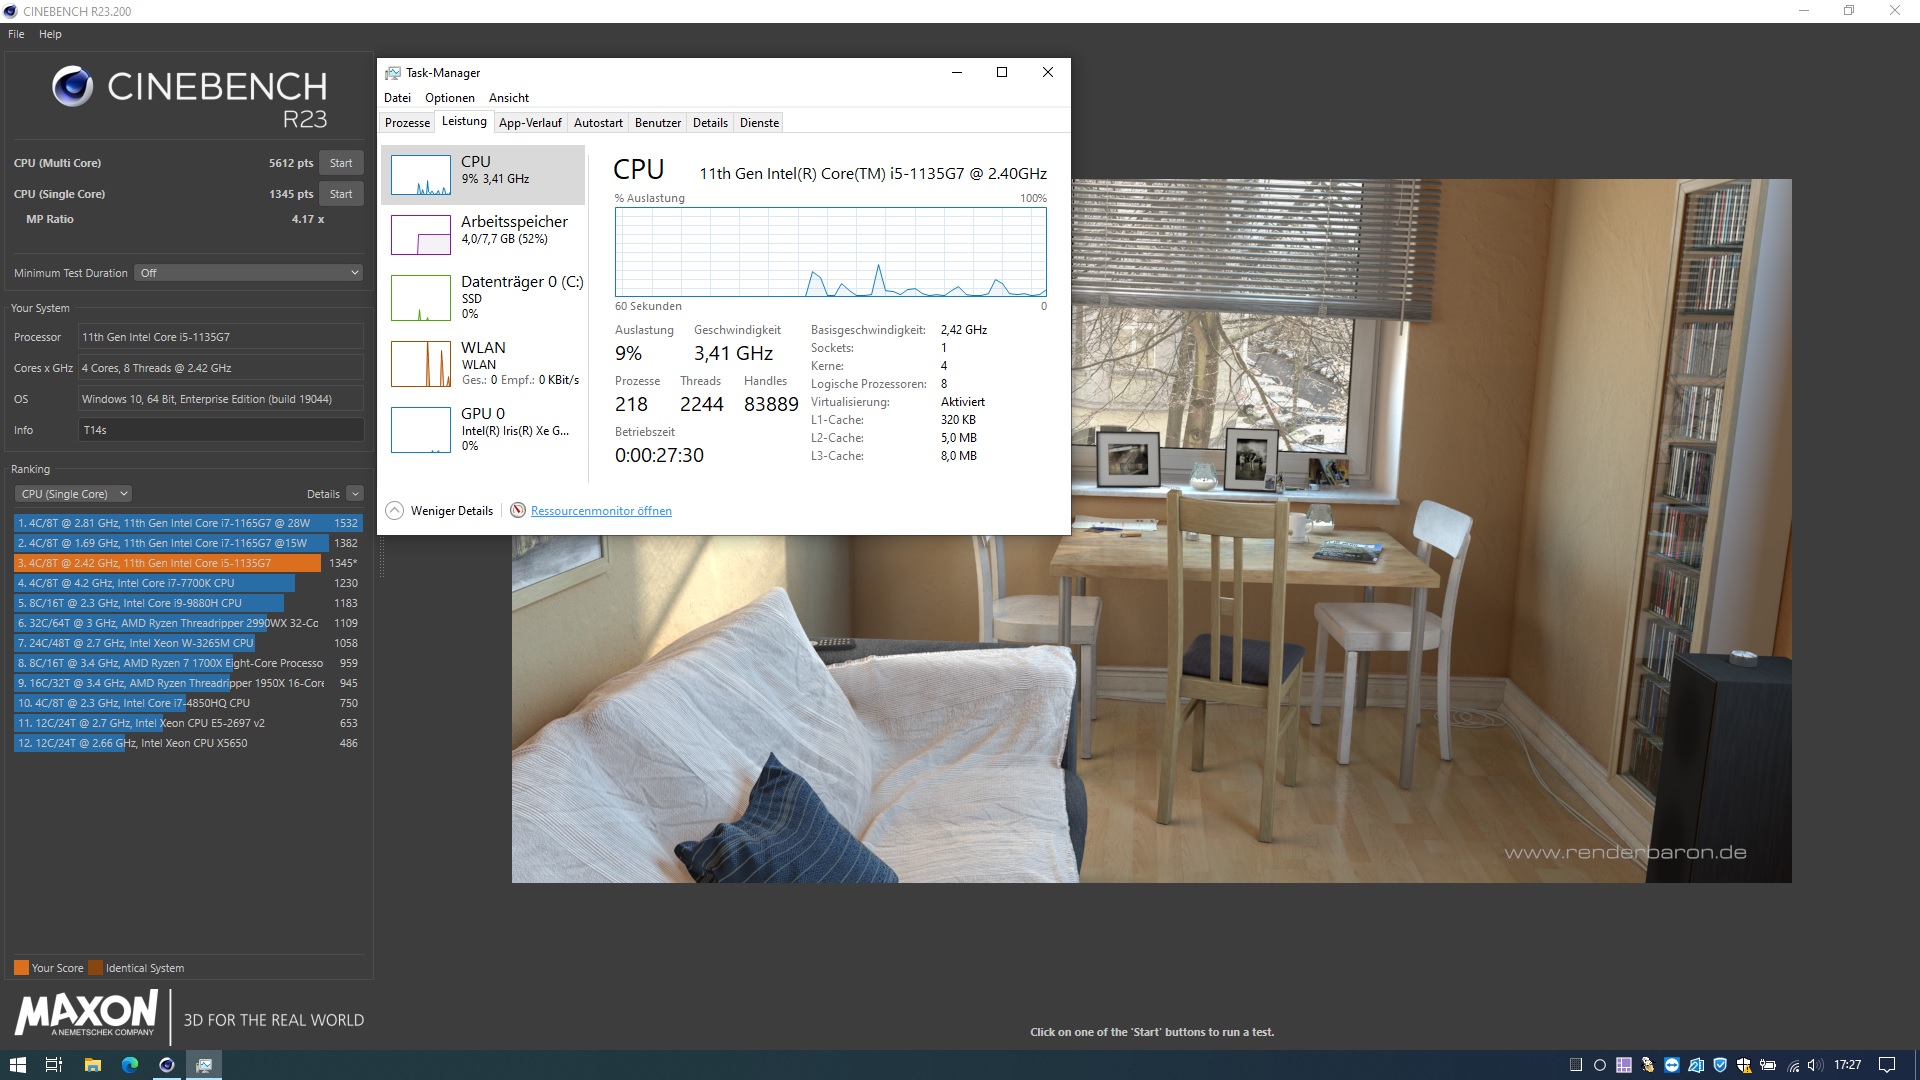Image resolution: width=1920 pixels, height=1080 pixels.
Task: Switch to the Autostart tab
Action: point(598,123)
